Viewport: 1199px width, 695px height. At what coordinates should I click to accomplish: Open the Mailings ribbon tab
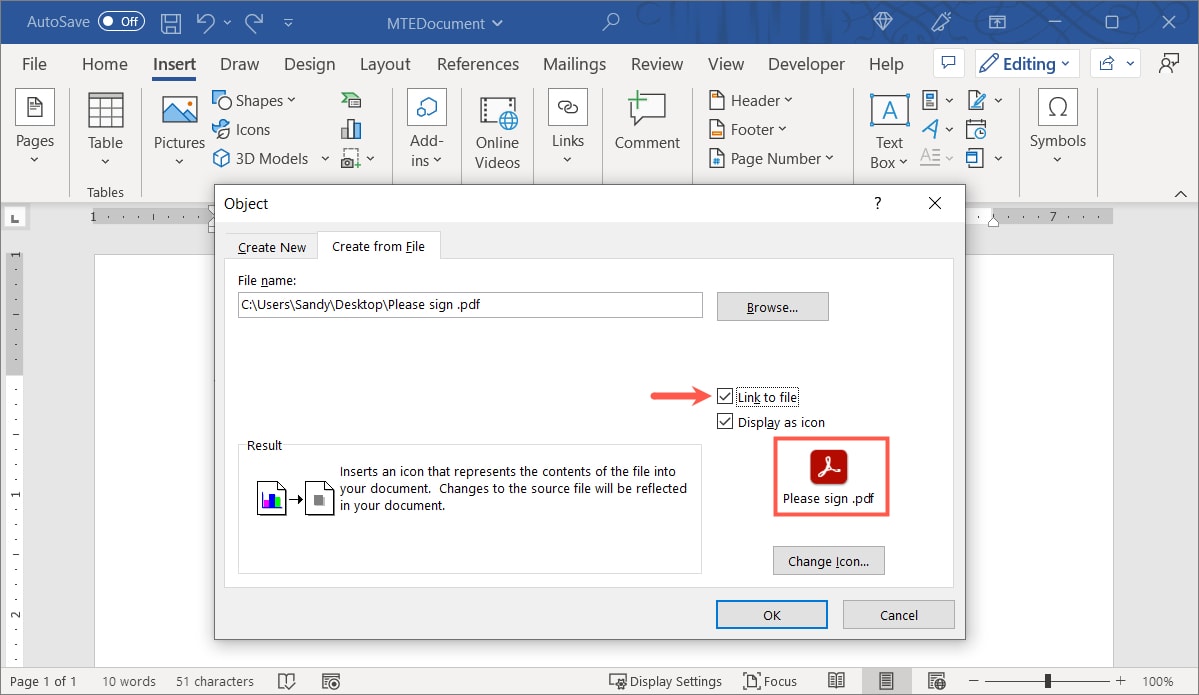[574, 63]
